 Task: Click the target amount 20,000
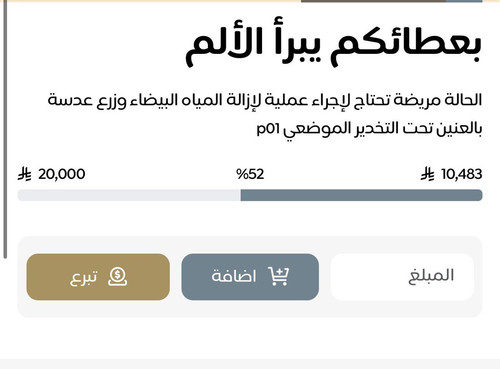(x=62, y=174)
